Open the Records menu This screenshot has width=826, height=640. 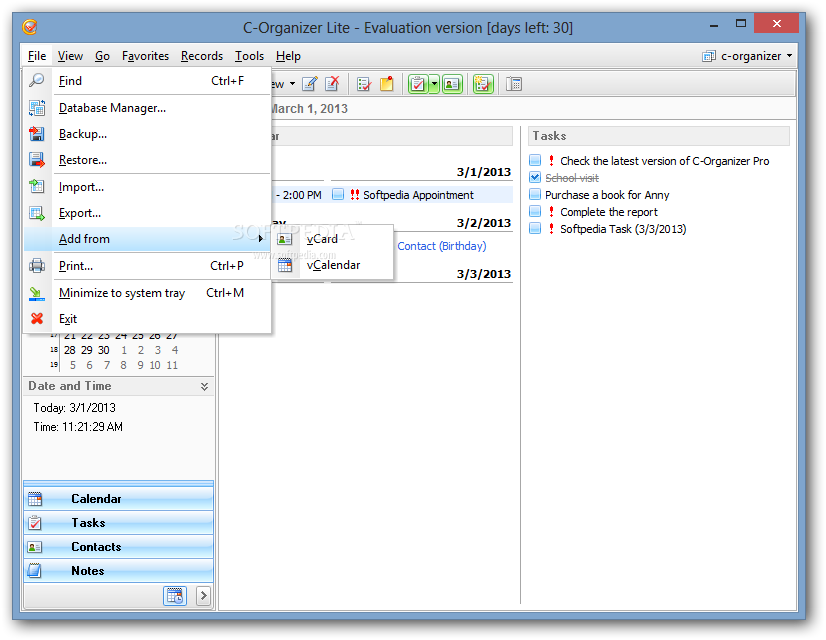[x=202, y=56]
